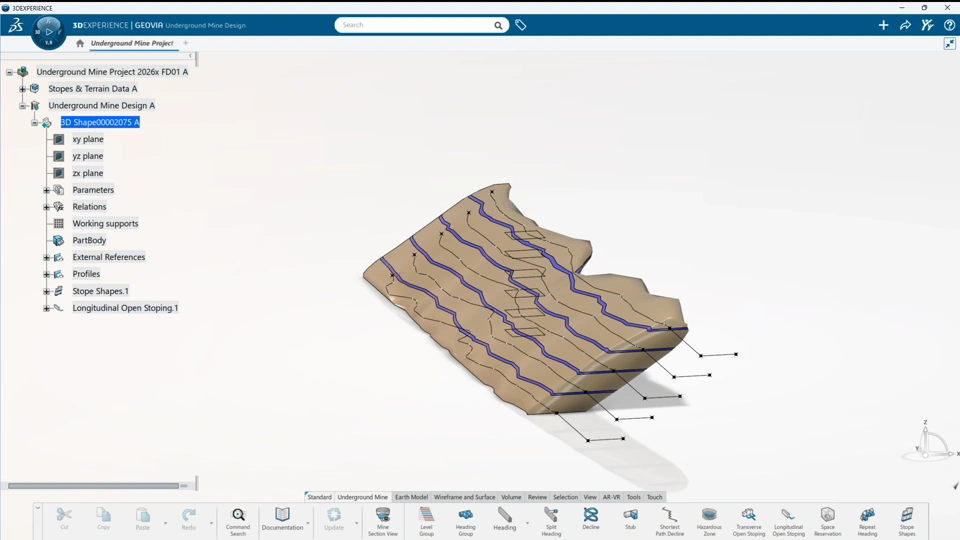The width and height of the screenshot is (960, 540).
Task: Switch to the Touch tab
Action: 654,497
